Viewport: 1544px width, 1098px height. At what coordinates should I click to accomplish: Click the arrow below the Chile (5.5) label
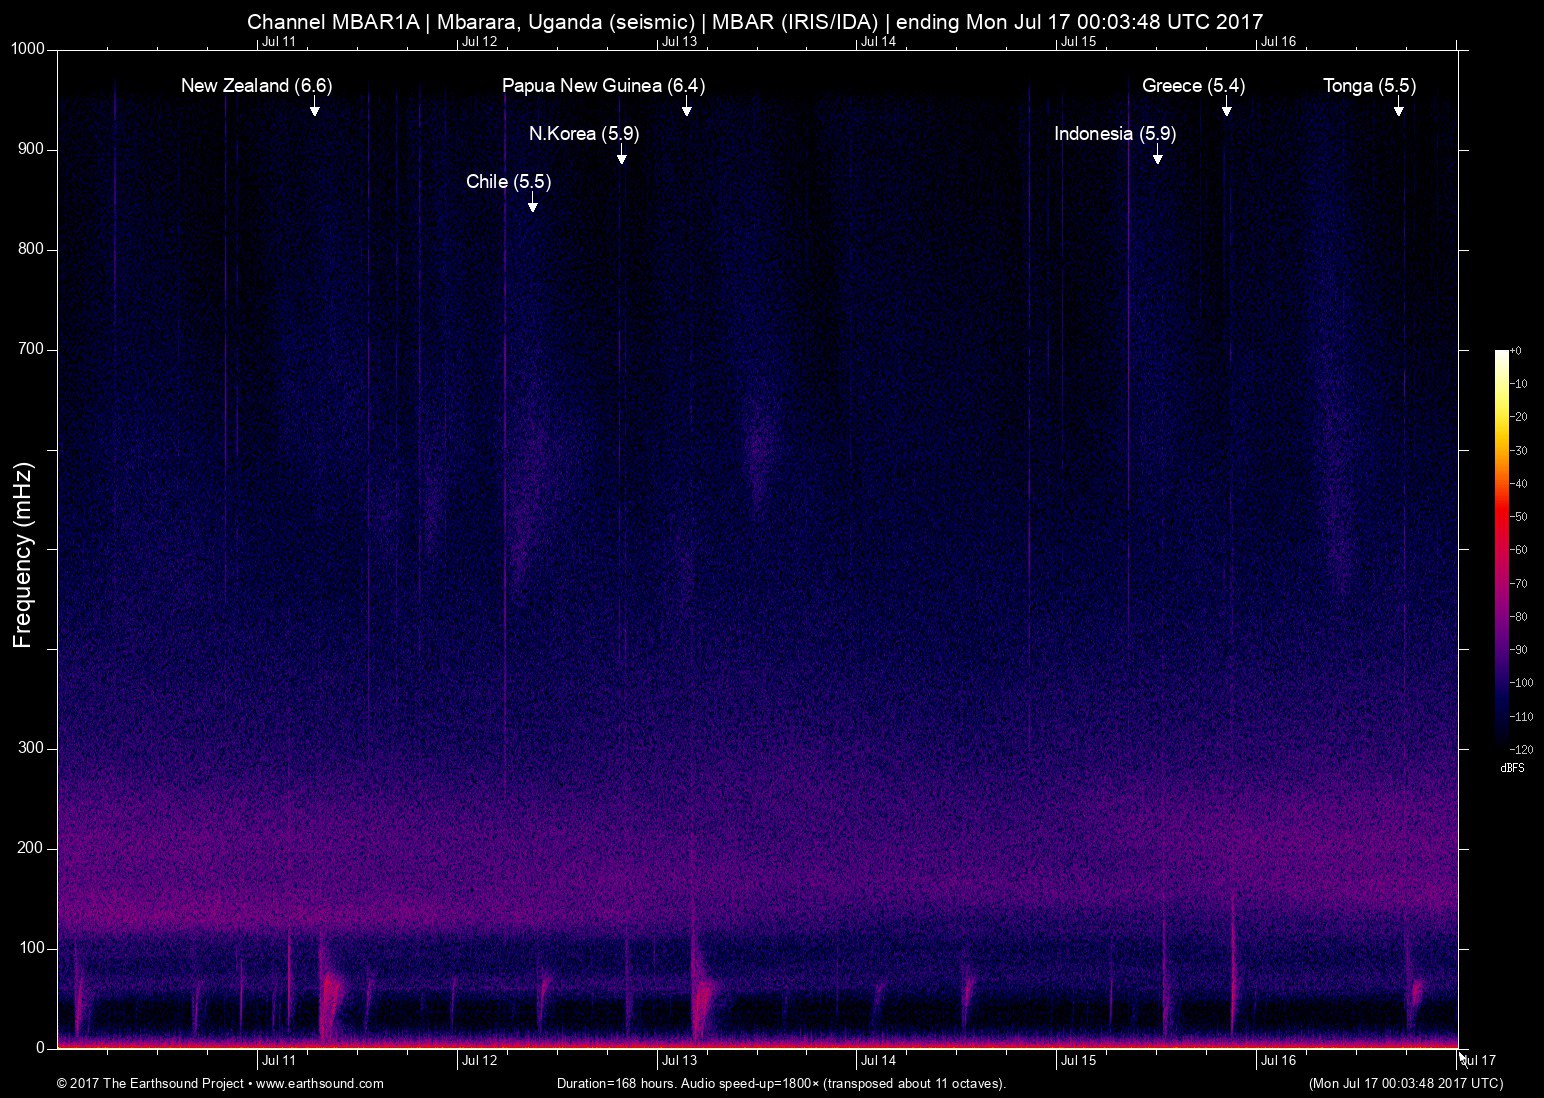pos(532,204)
